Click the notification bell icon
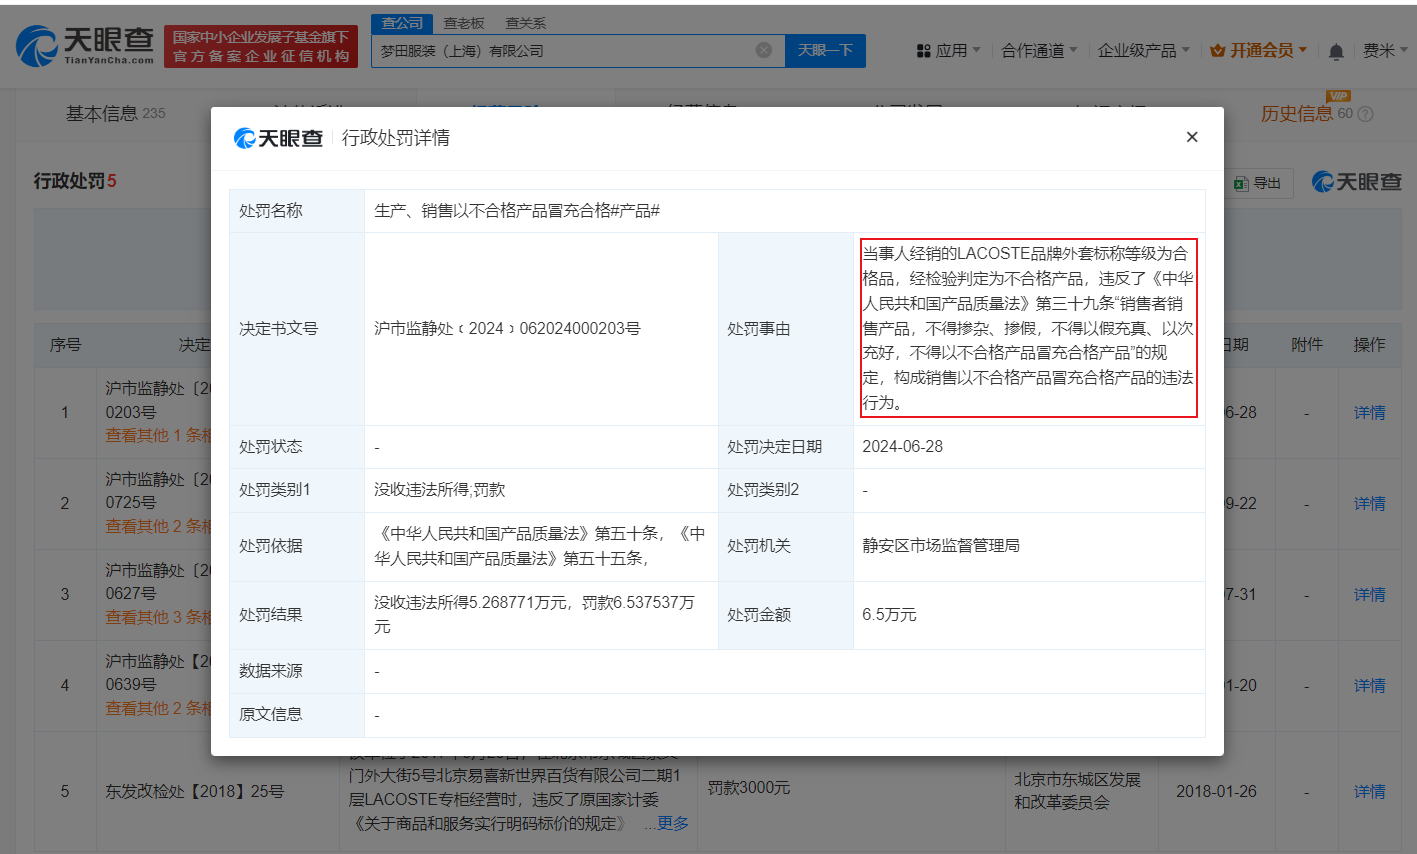 (1335, 49)
